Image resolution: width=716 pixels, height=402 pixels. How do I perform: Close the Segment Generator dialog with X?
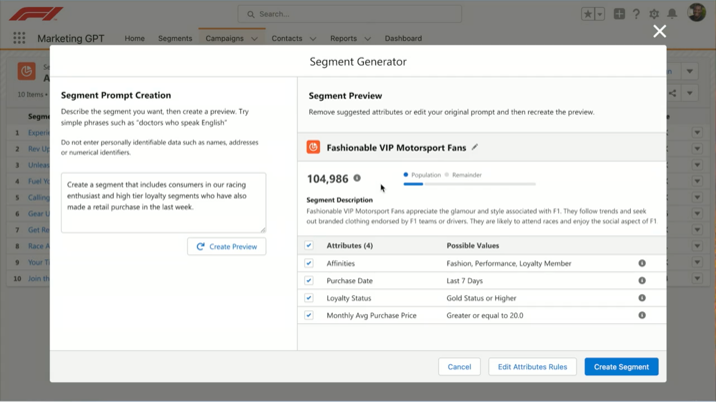tap(659, 31)
